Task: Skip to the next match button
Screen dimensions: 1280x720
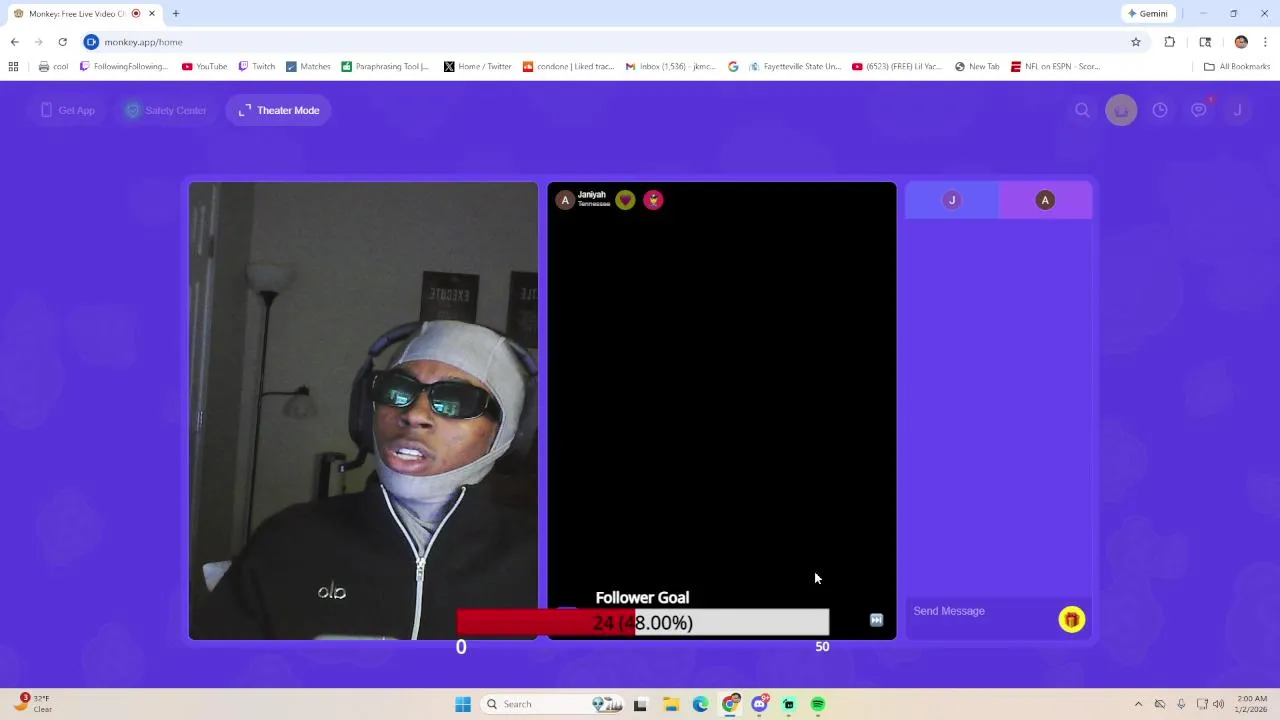Action: pos(876,620)
